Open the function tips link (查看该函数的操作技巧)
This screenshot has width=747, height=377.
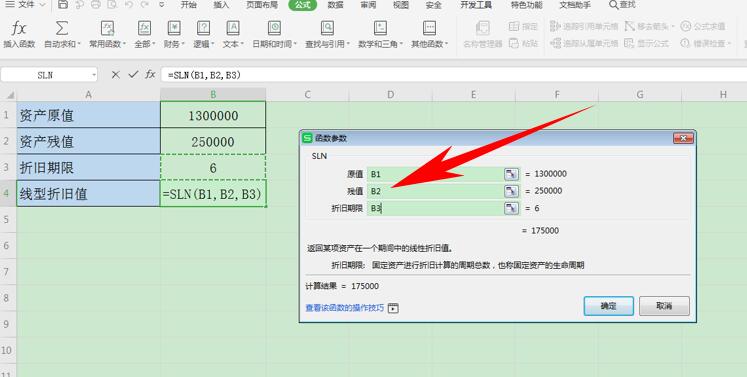click(x=344, y=308)
